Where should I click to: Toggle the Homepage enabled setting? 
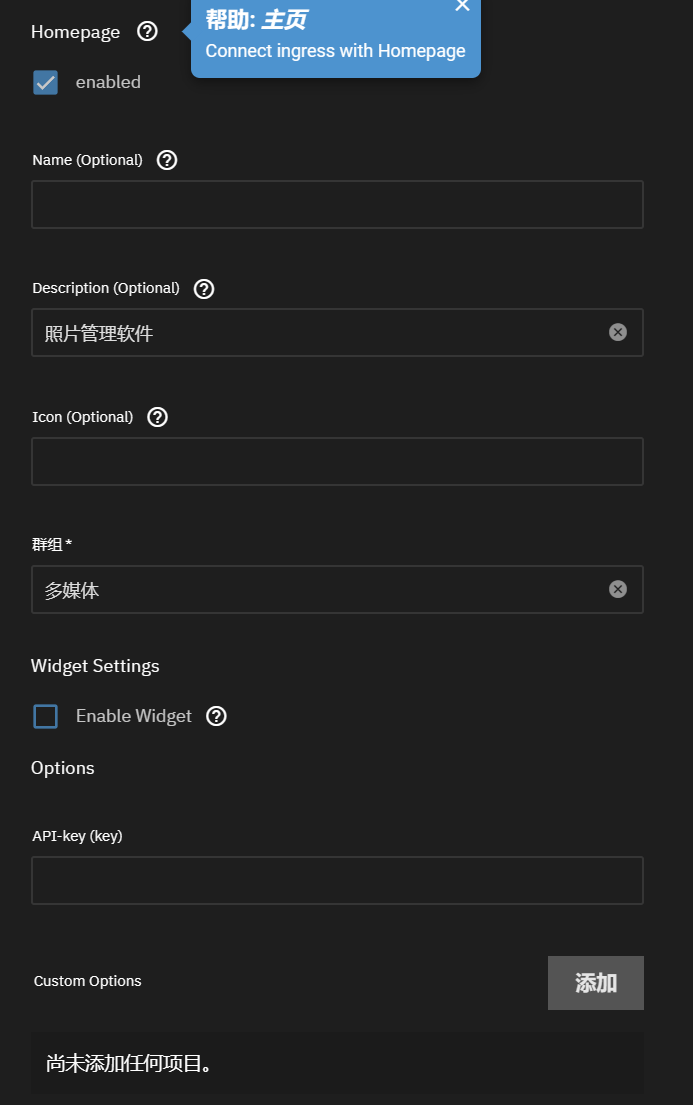[44, 82]
